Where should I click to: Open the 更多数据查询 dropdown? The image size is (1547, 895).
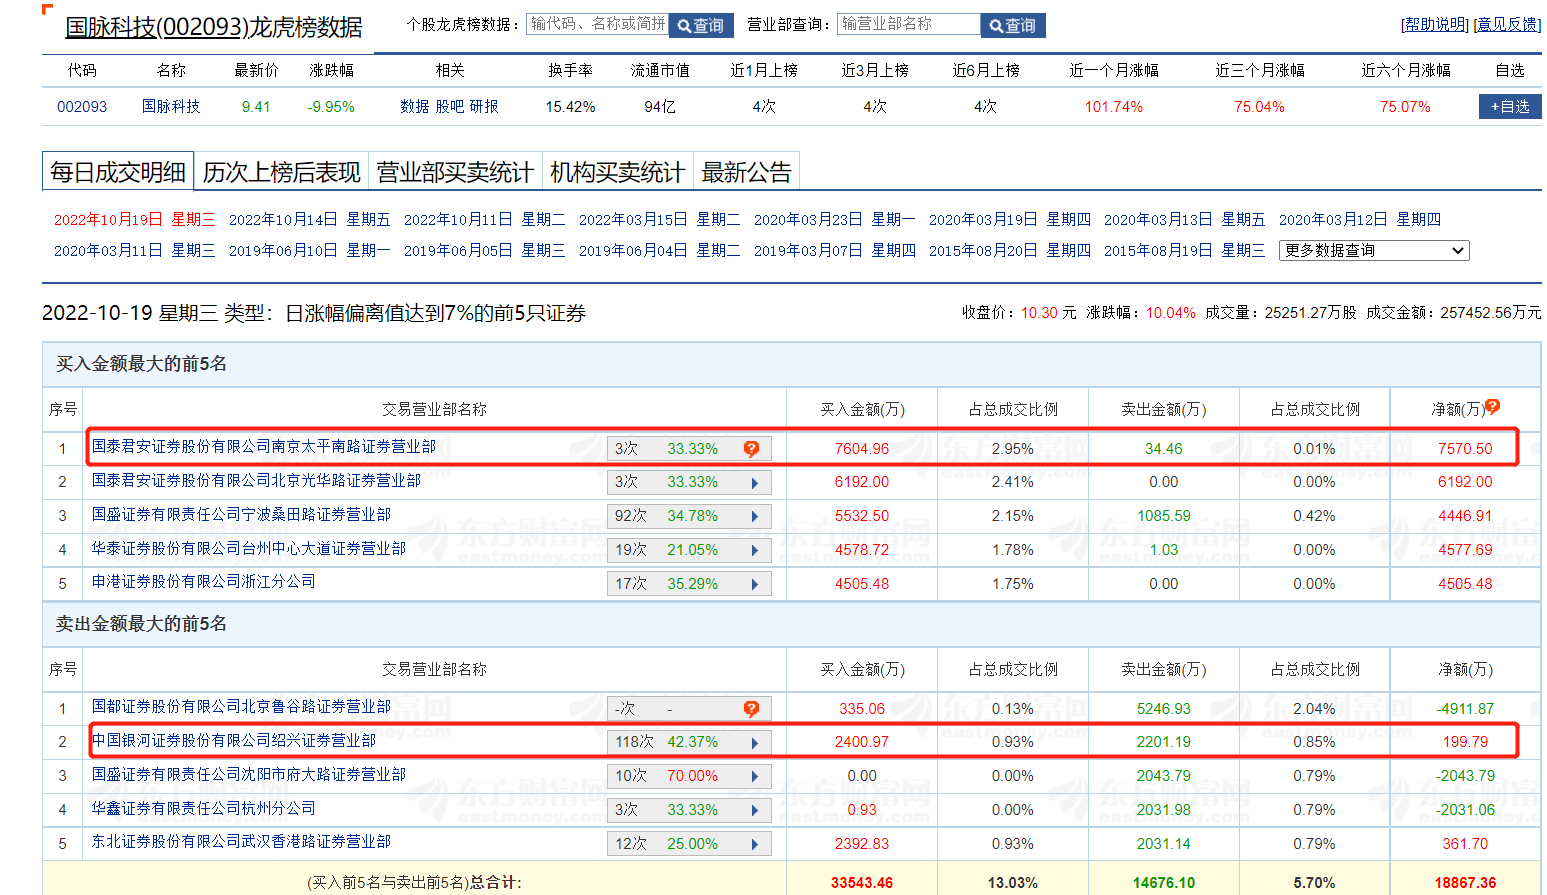[1373, 251]
